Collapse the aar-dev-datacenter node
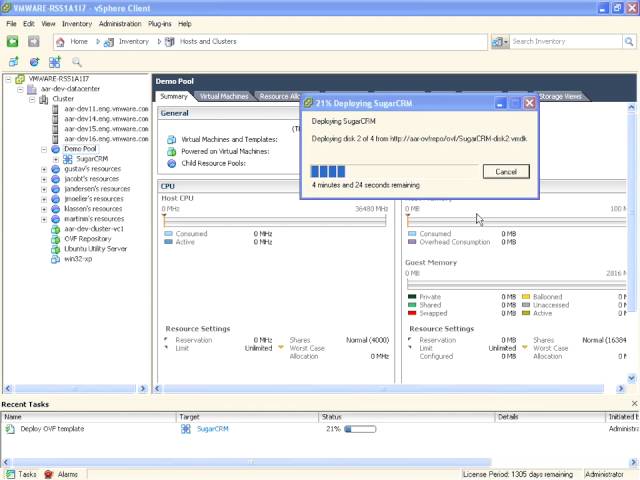This screenshot has width=640, height=480. [20, 89]
